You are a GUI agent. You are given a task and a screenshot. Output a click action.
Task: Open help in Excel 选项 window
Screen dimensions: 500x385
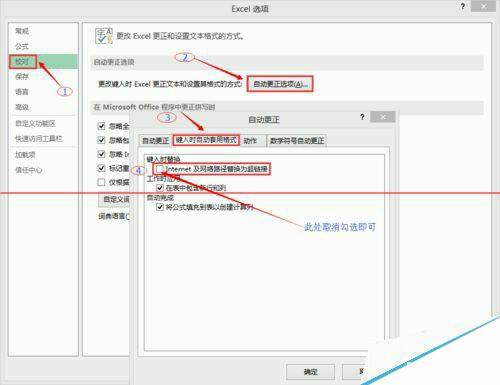coord(463,7)
